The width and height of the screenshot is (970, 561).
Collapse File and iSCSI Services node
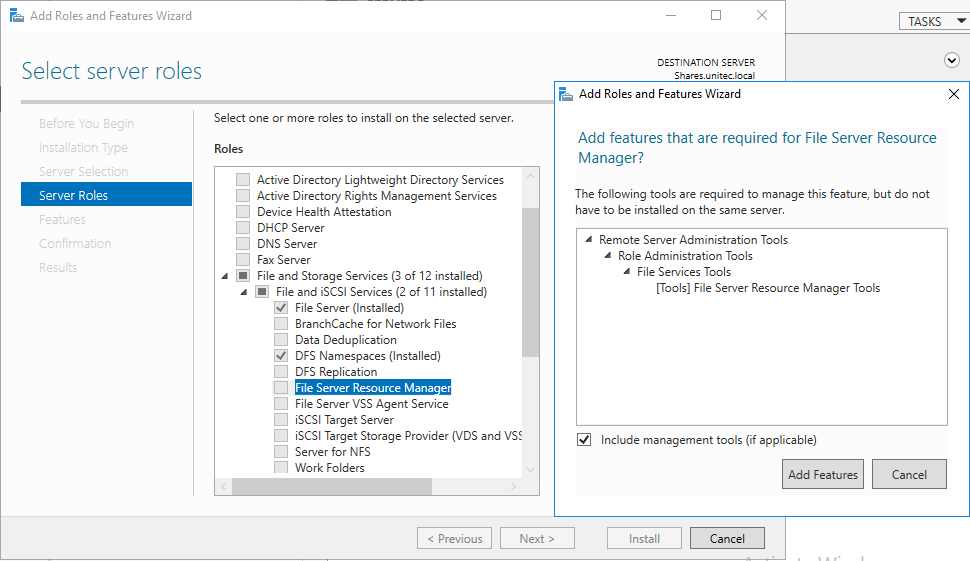pyautogui.click(x=243, y=292)
